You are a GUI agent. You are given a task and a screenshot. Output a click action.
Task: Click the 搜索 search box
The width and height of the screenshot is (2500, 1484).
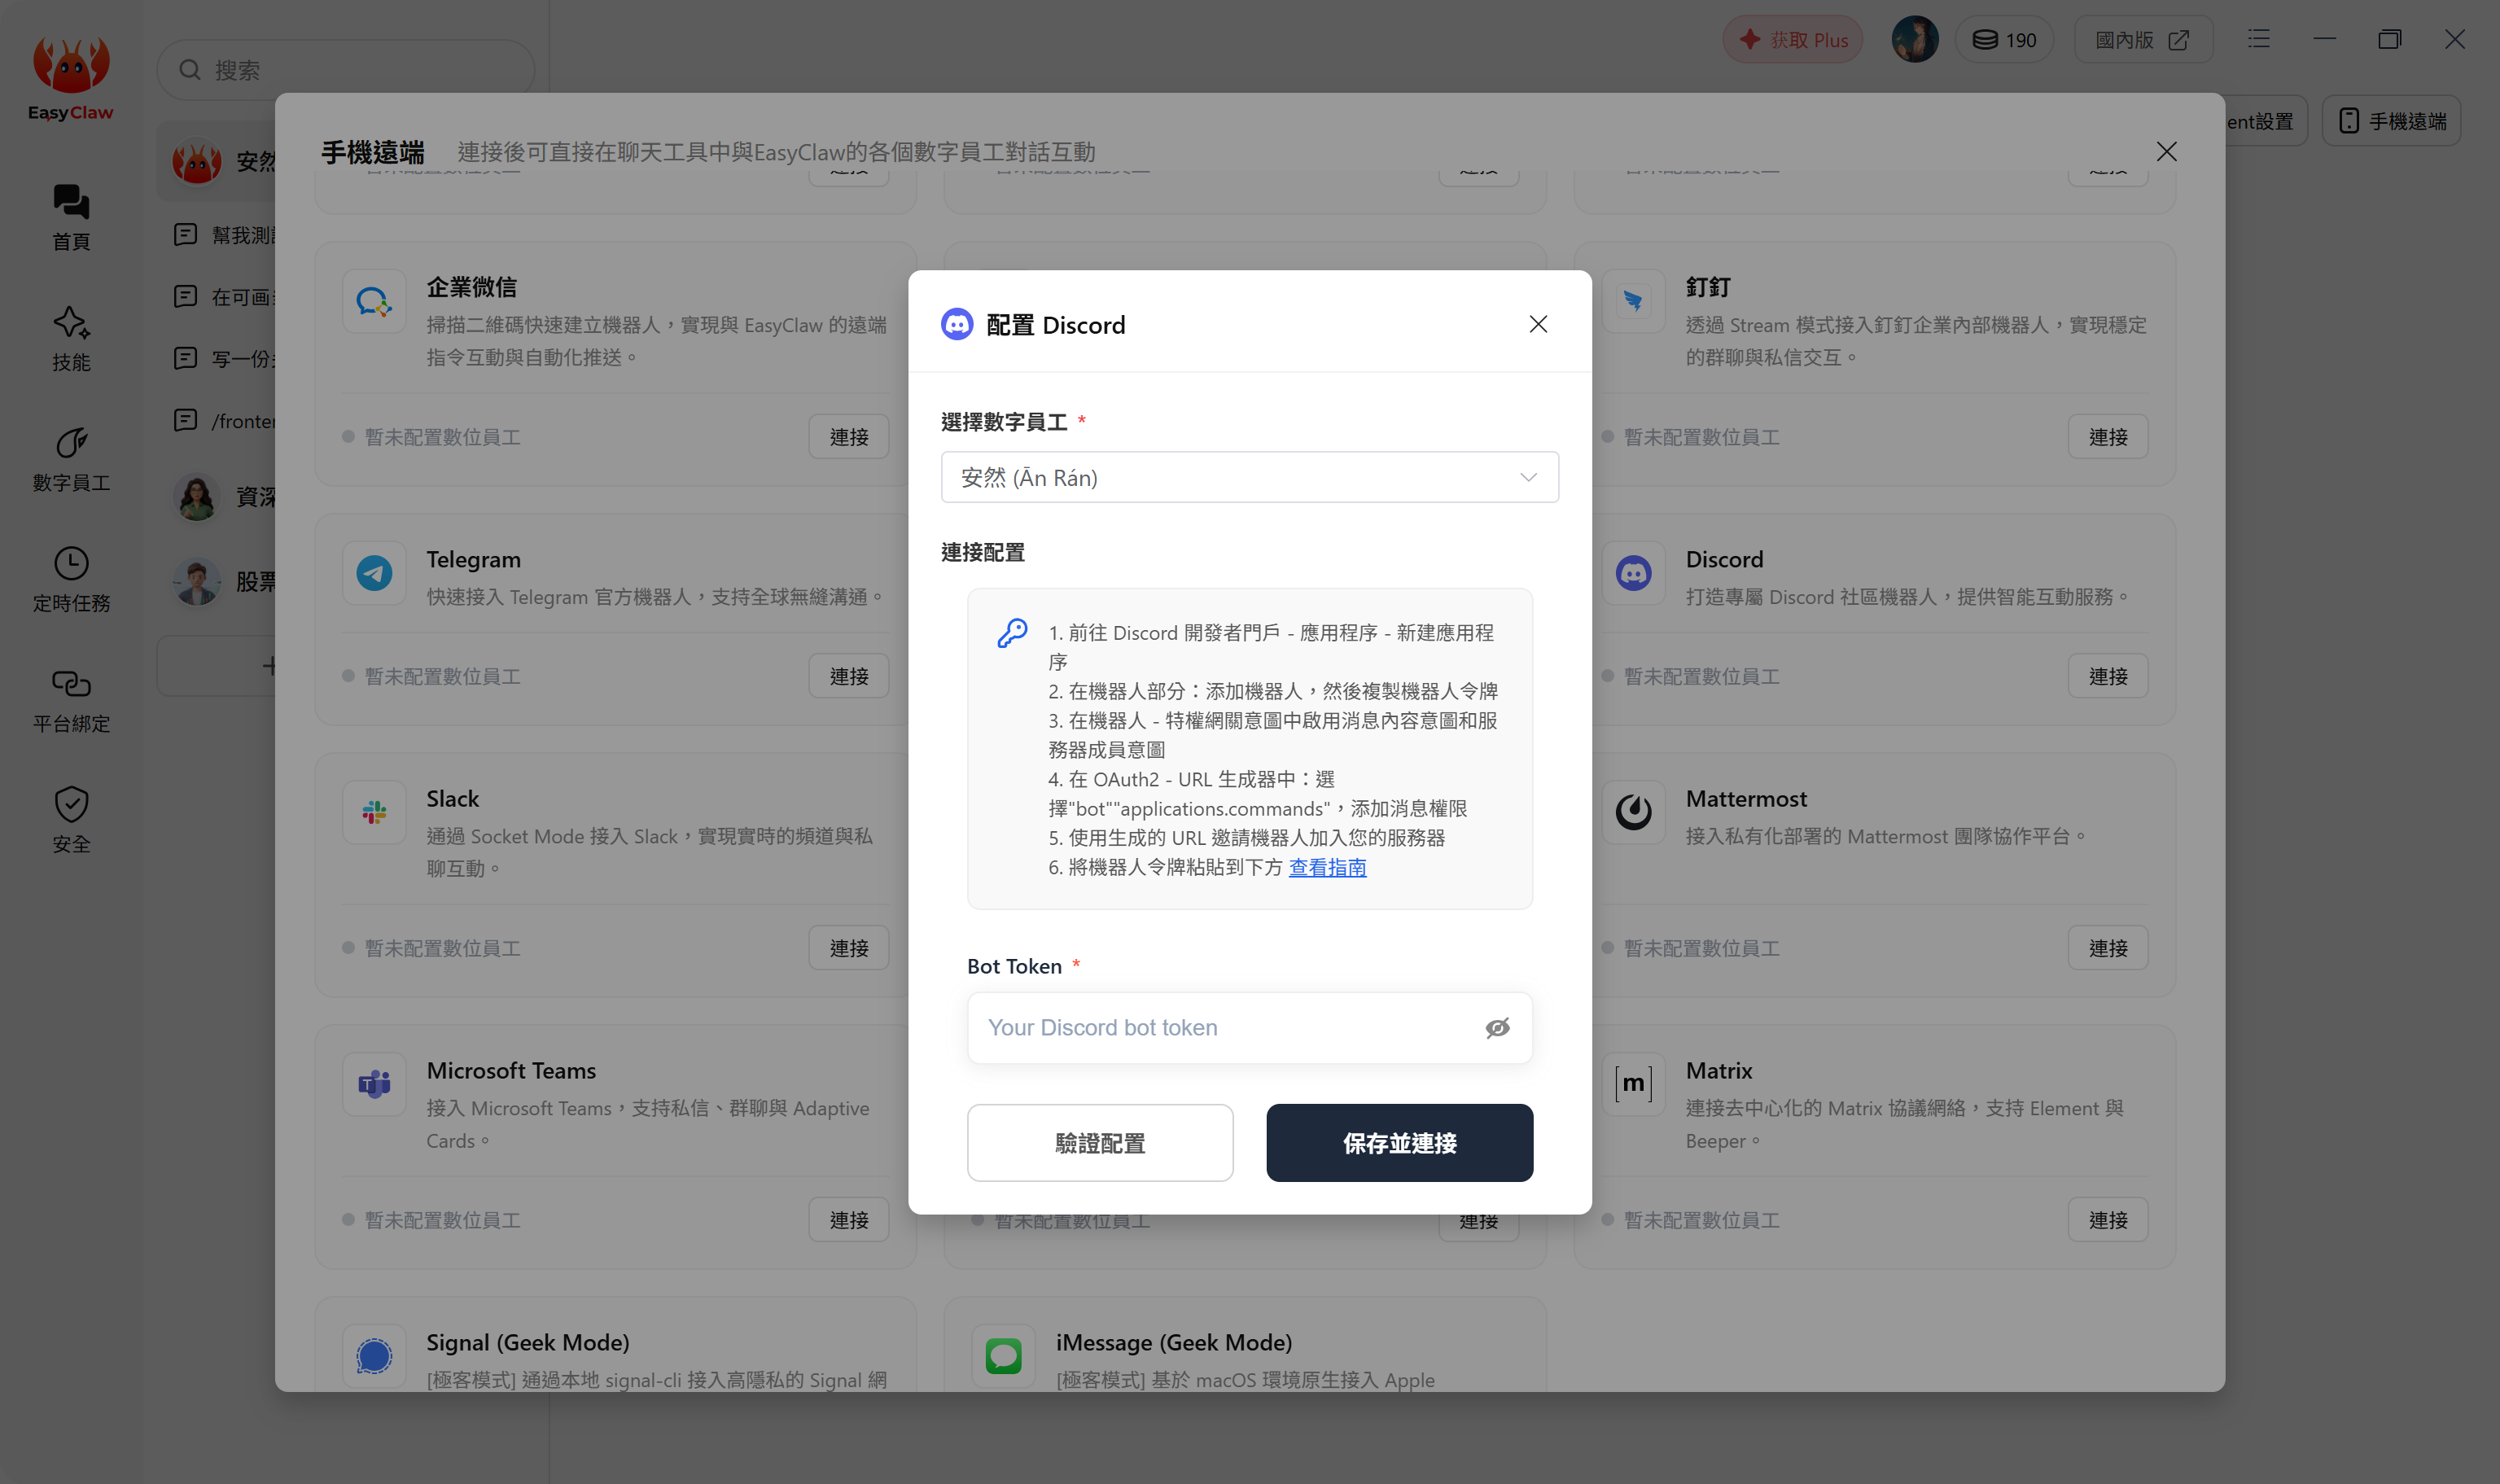click(x=345, y=70)
